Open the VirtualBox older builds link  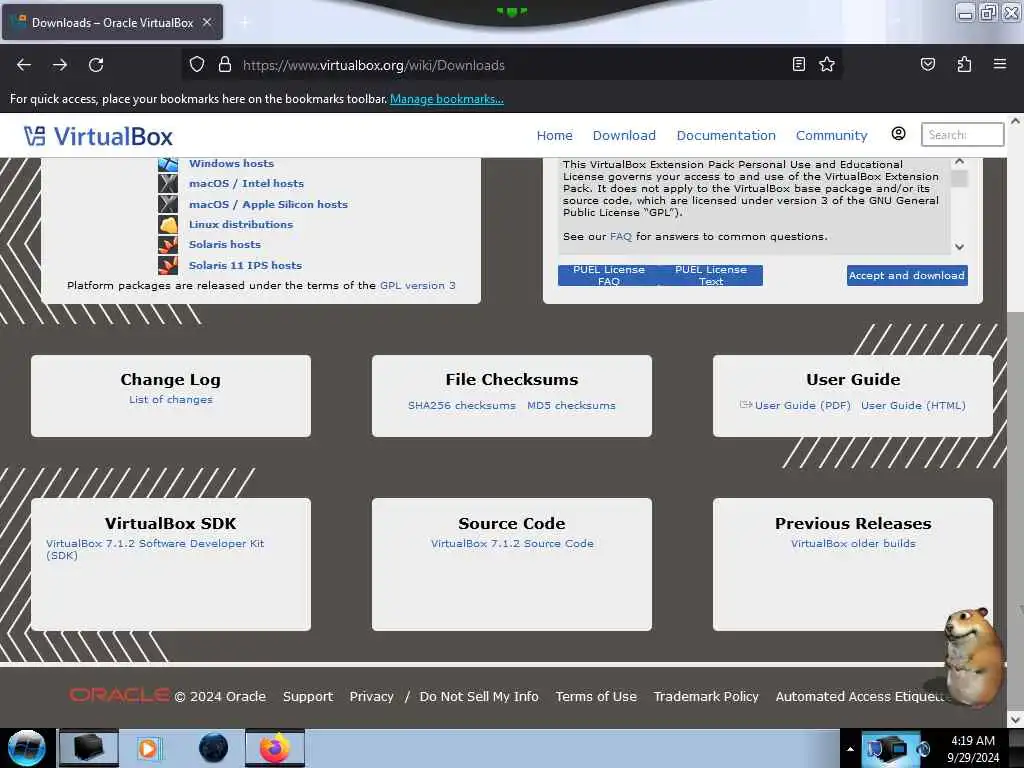point(853,543)
